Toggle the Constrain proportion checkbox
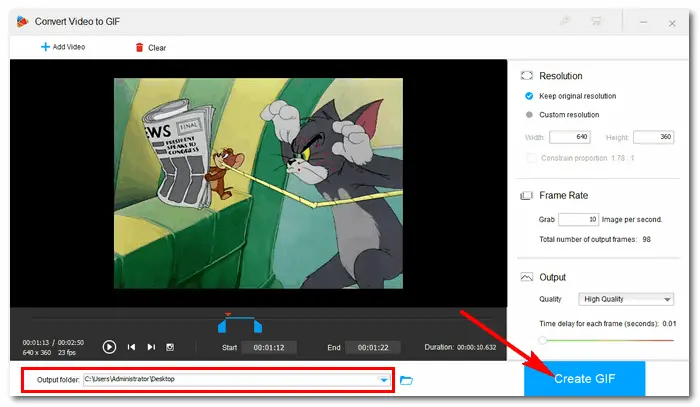Screen dimensions: 700x407 [531, 158]
